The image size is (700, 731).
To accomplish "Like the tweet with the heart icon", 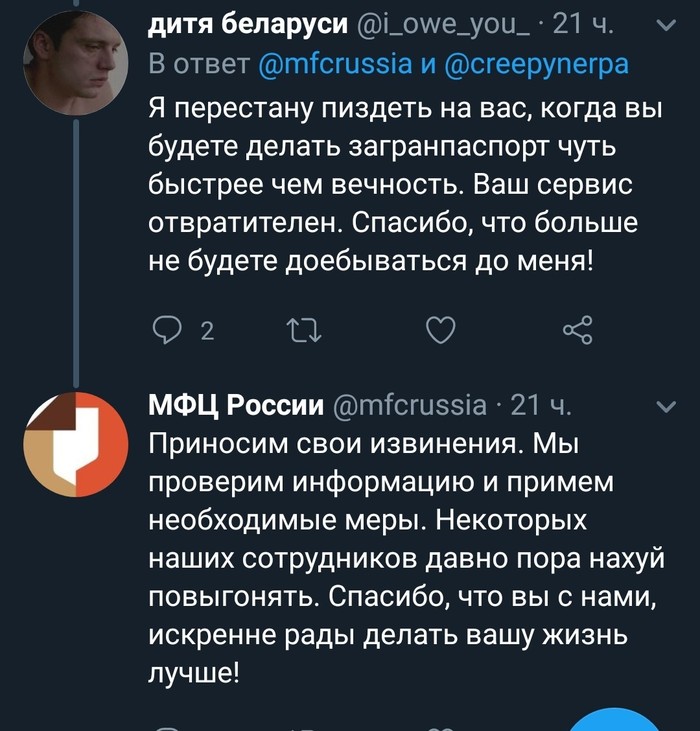I will point(441,331).
